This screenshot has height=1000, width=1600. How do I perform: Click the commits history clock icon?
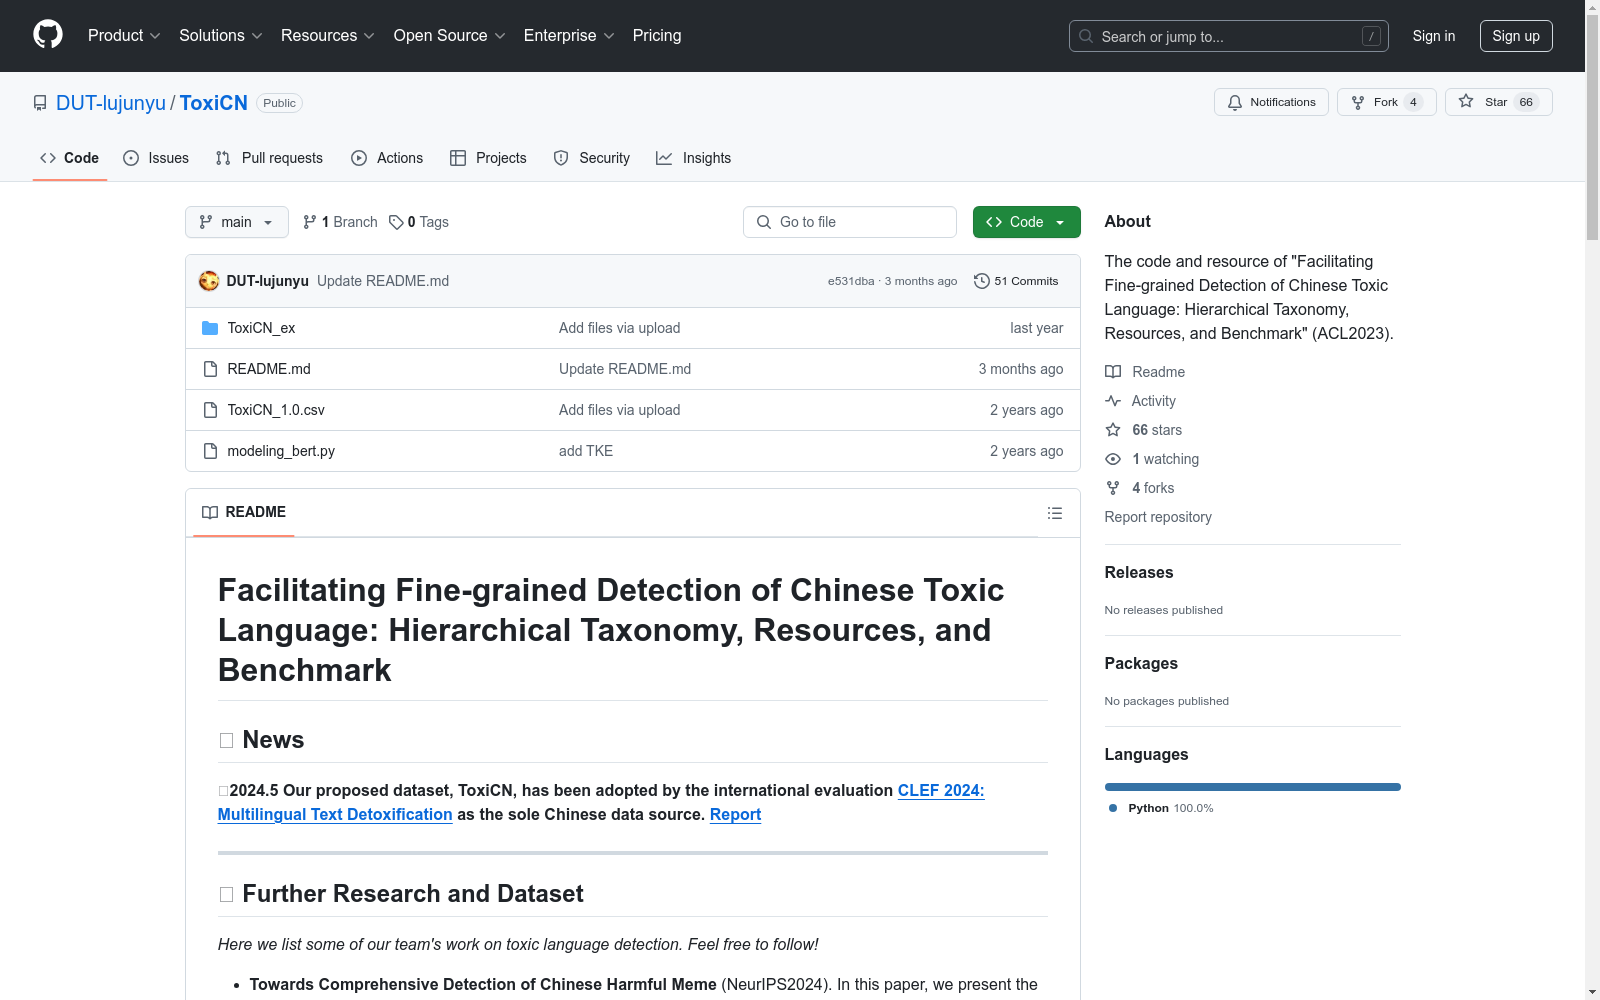coord(982,281)
